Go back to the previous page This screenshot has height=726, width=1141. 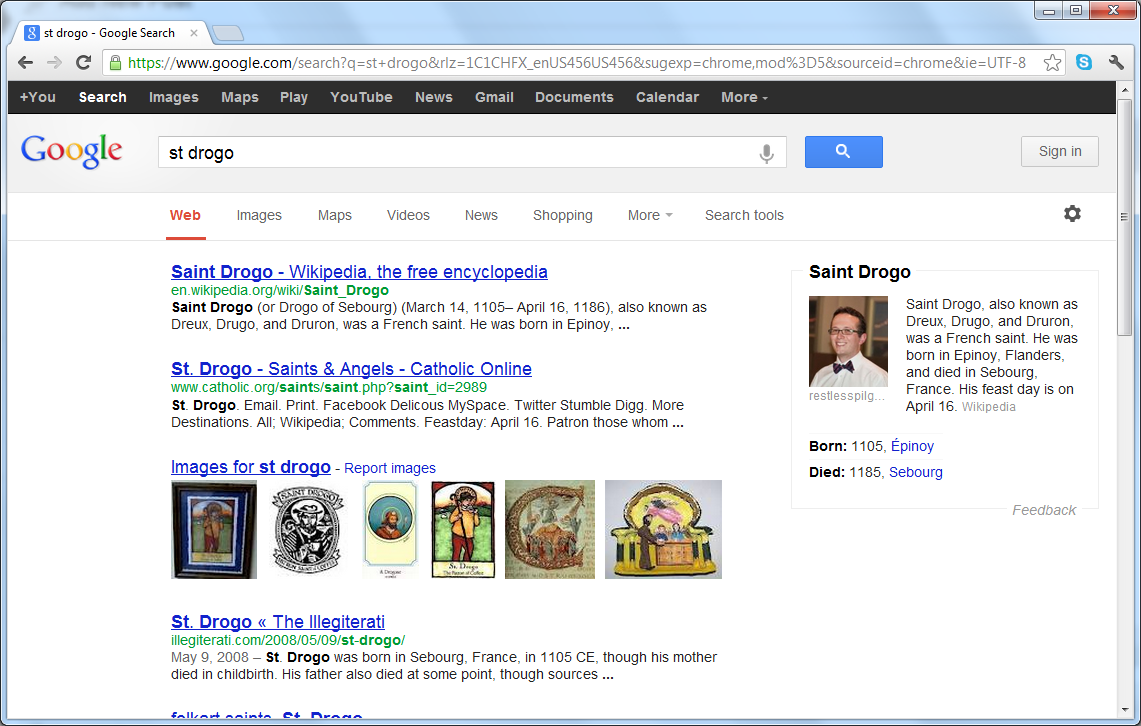click(x=25, y=63)
